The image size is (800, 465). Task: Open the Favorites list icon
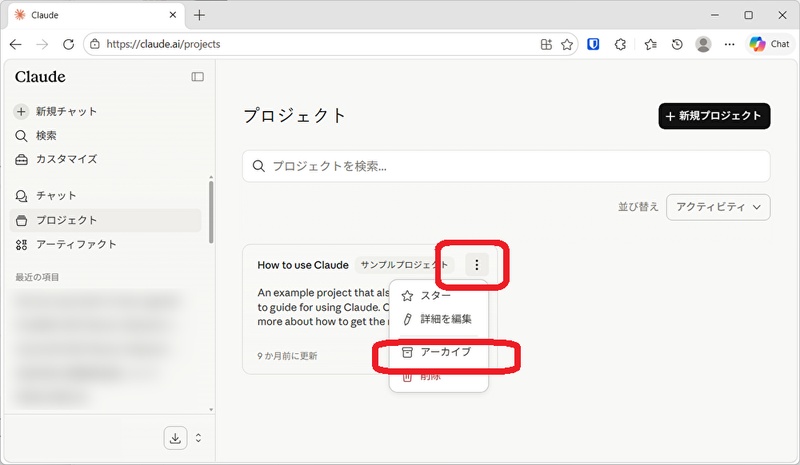click(651, 44)
